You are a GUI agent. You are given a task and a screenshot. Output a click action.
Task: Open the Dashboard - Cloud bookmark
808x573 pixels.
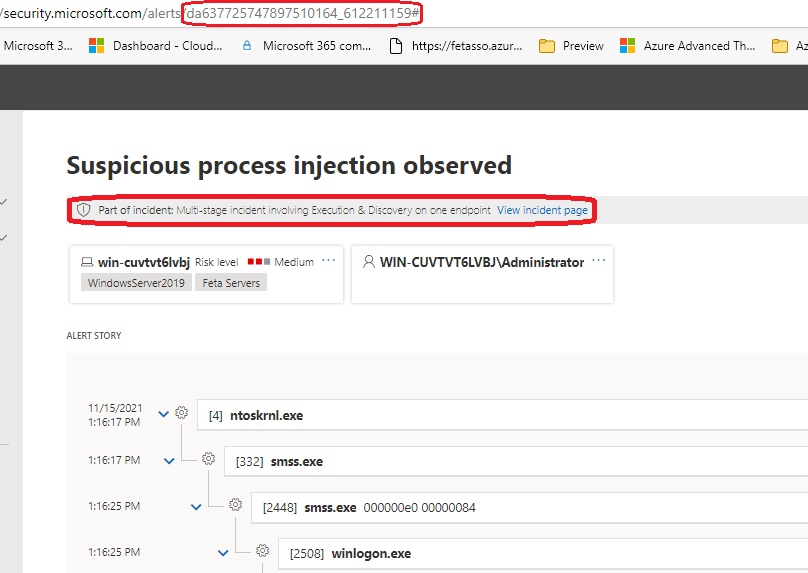[155, 45]
